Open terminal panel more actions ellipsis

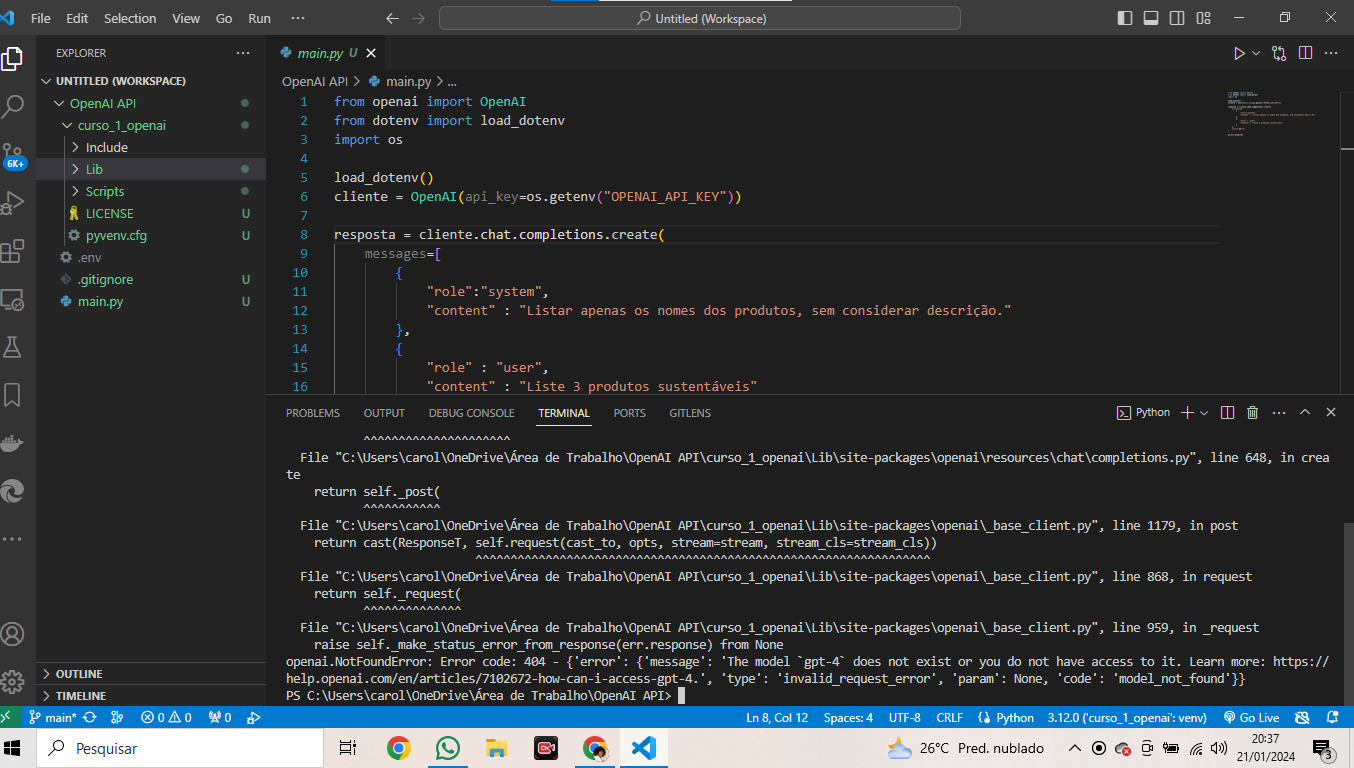click(x=1278, y=412)
